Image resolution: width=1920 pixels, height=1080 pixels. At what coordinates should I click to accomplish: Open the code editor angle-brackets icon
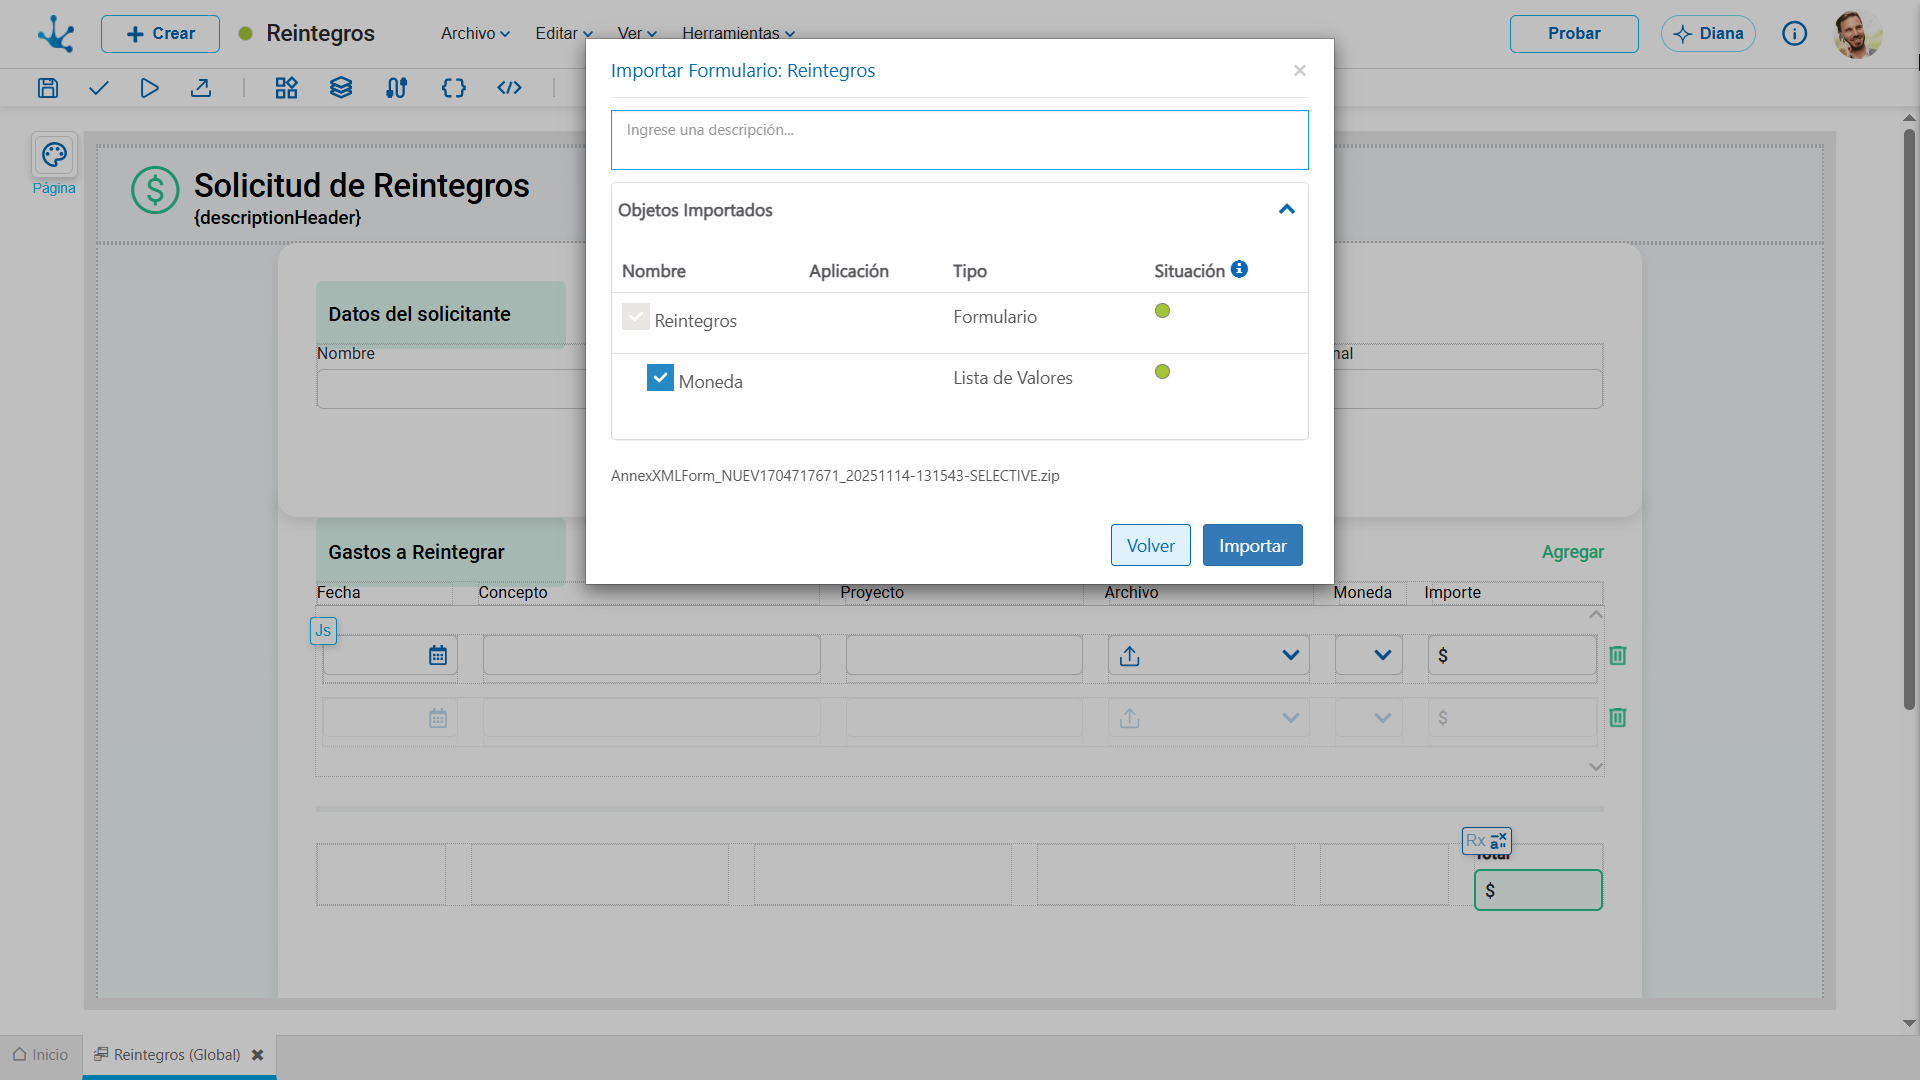[510, 88]
